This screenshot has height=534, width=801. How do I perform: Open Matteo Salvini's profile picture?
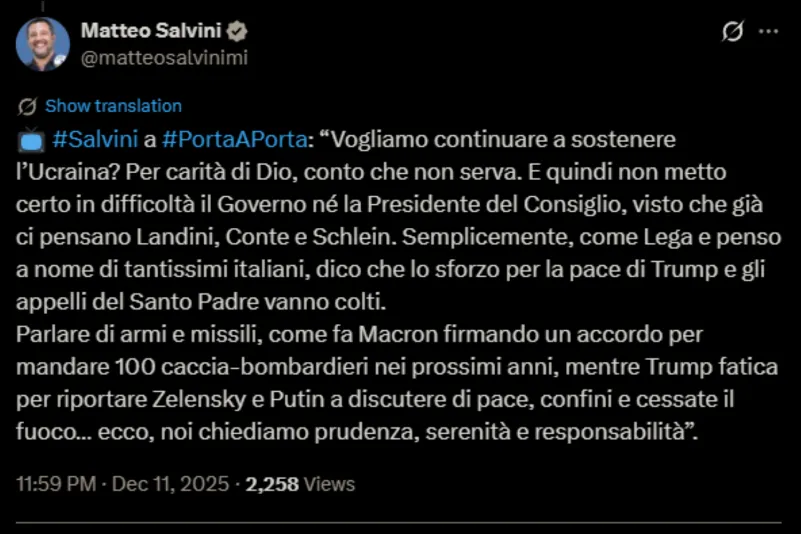42,44
